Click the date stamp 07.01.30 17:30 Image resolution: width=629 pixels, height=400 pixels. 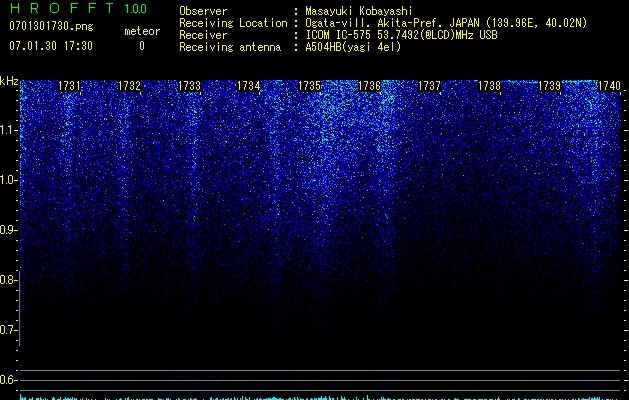click(51, 46)
